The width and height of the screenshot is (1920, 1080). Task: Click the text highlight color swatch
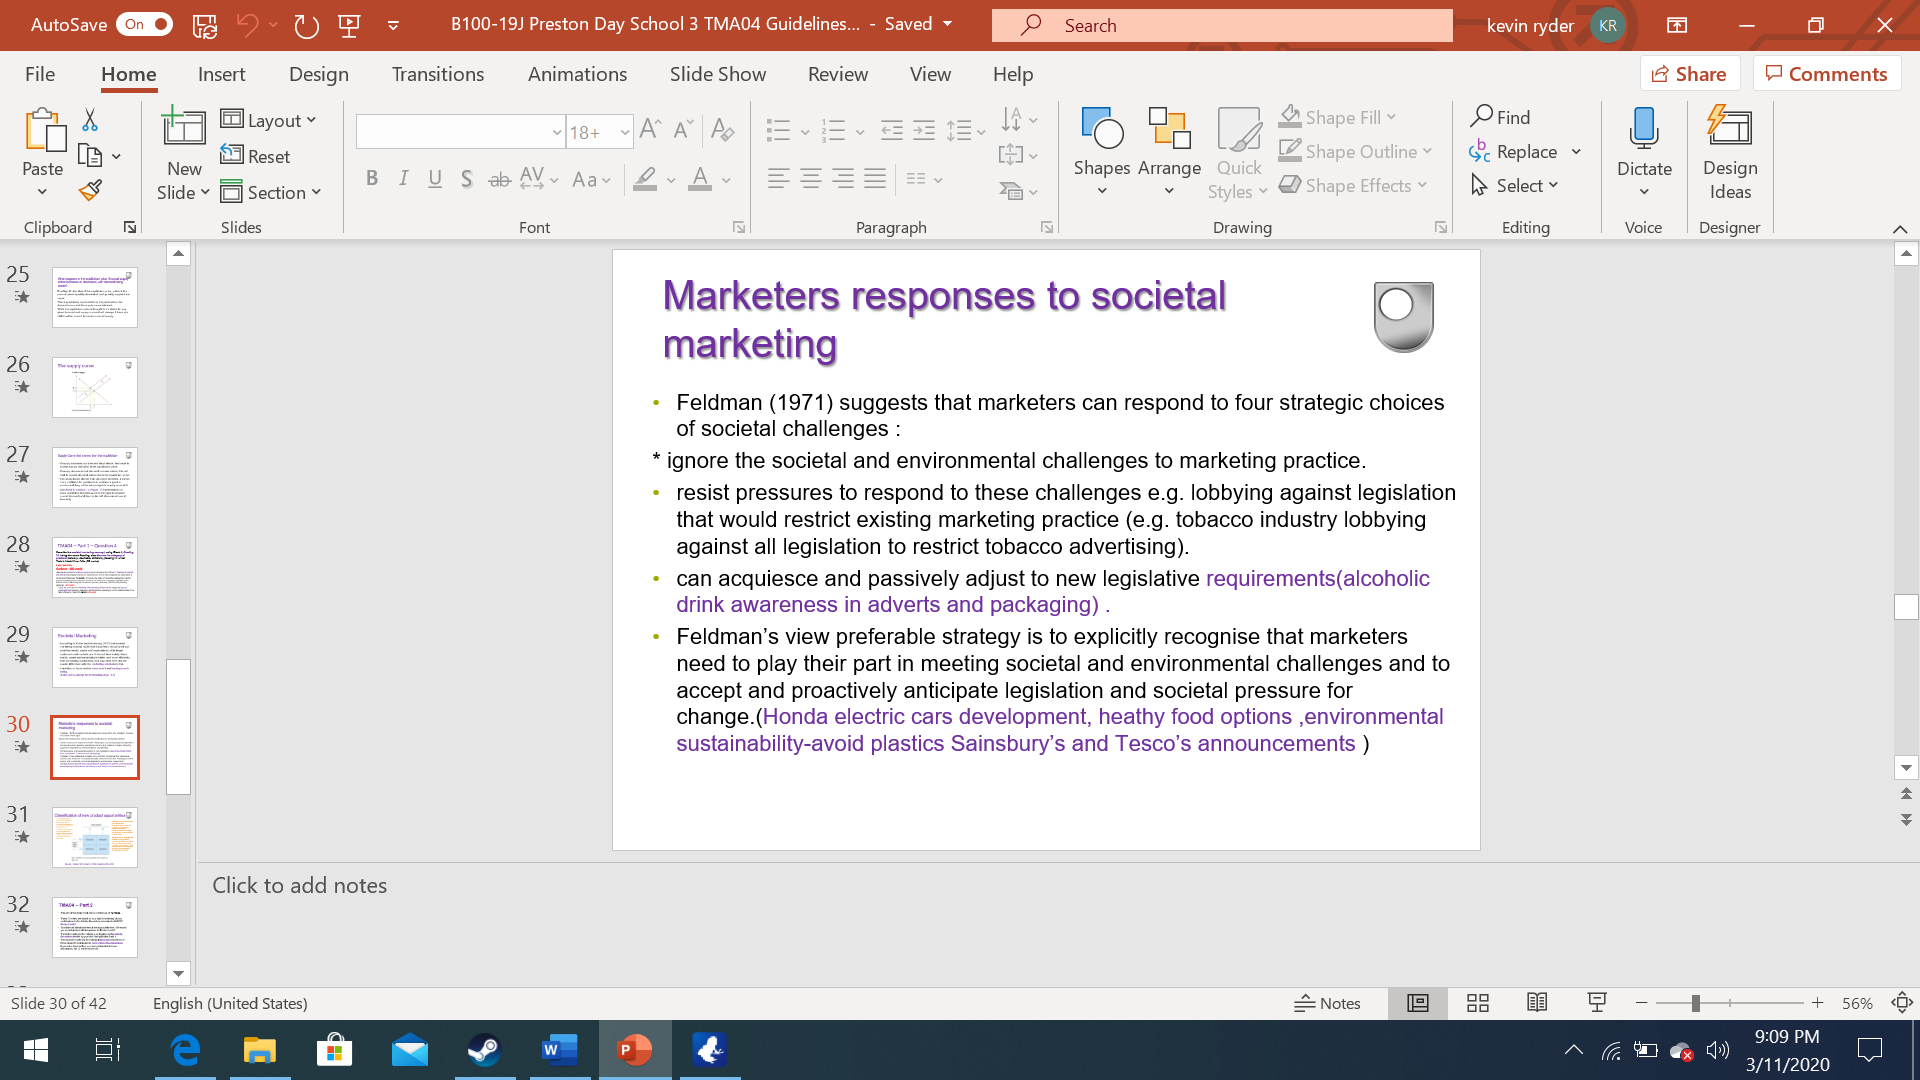(x=645, y=179)
